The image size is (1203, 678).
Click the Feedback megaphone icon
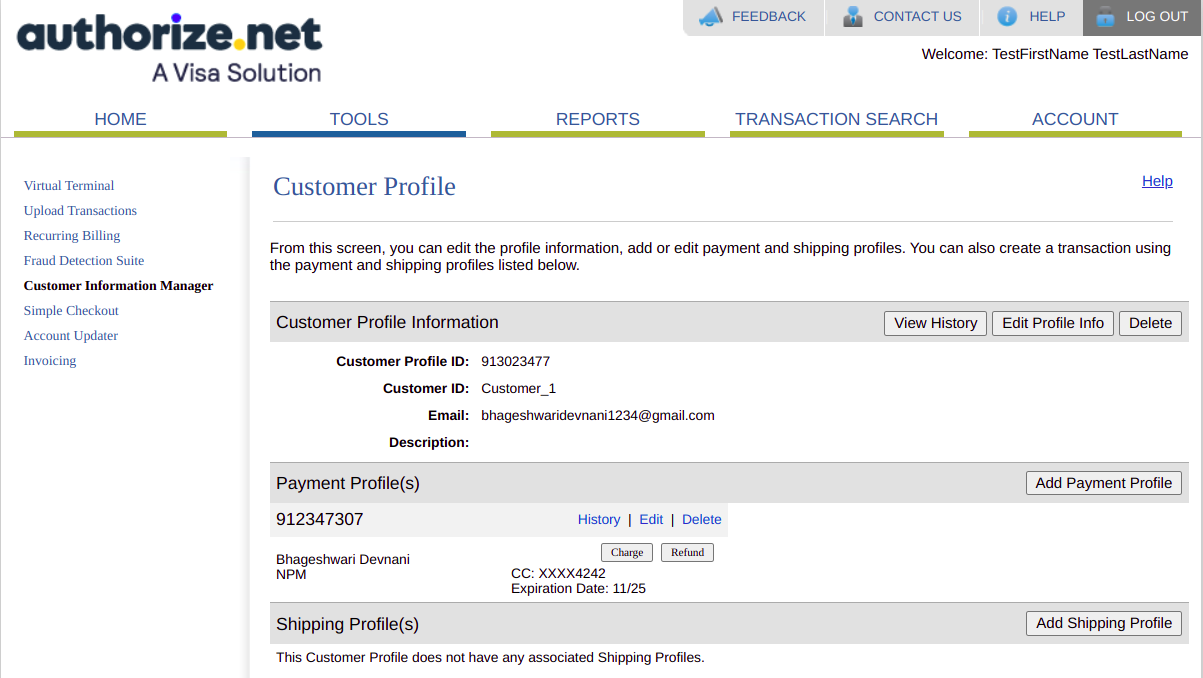click(710, 17)
